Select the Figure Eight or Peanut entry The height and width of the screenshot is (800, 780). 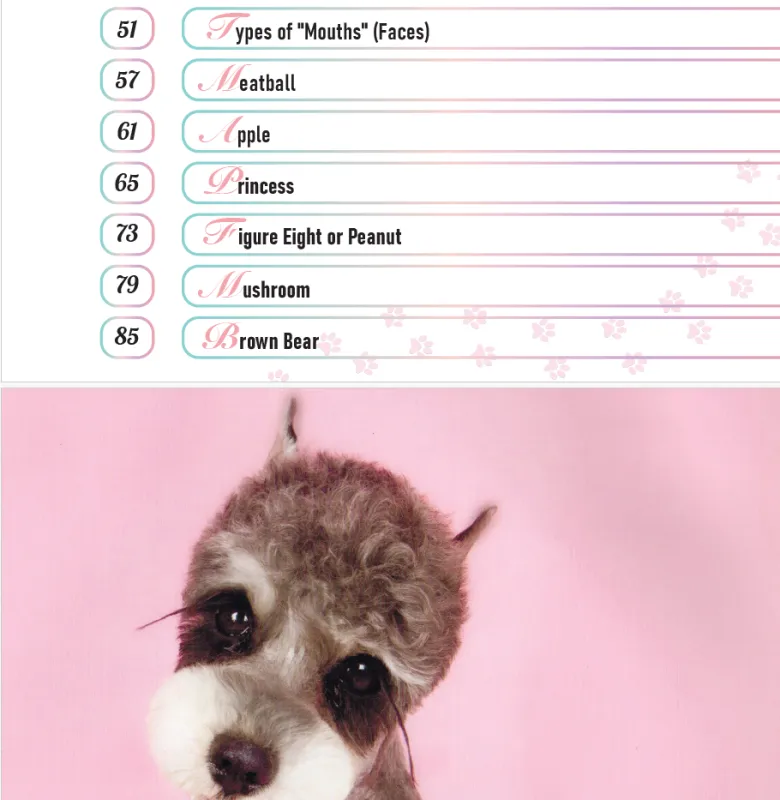click(481, 234)
